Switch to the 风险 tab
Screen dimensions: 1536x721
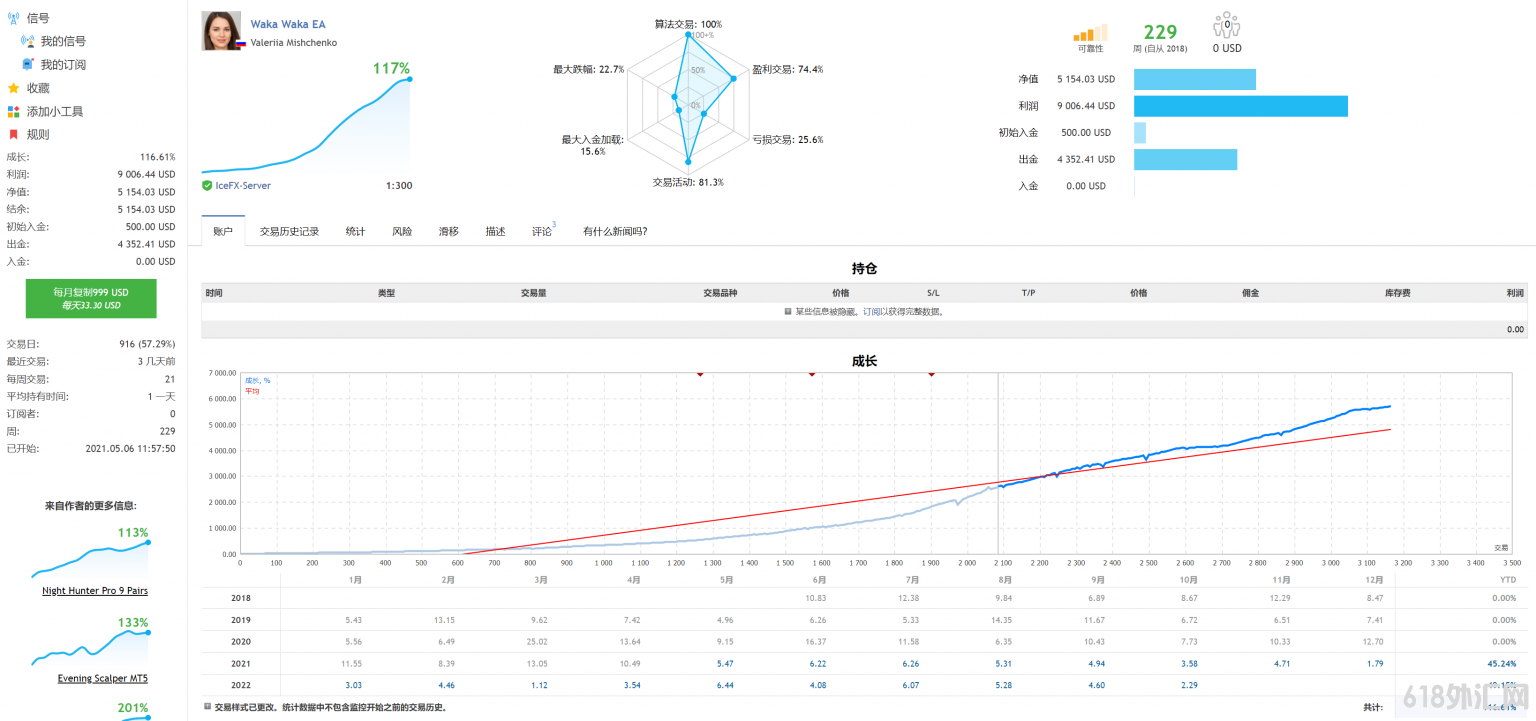click(402, 231)
